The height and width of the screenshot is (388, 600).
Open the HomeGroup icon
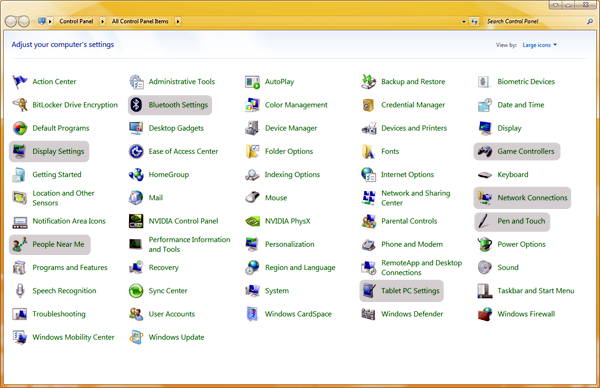tap(136, 175)
